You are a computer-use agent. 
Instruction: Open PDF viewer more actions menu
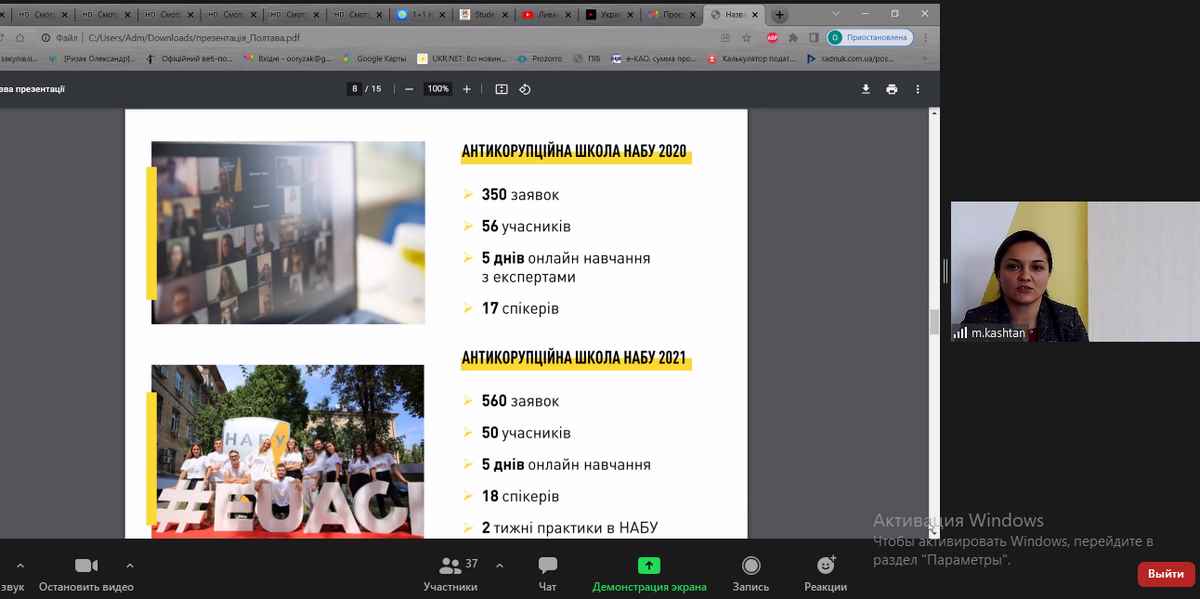[x=918, y=89]
